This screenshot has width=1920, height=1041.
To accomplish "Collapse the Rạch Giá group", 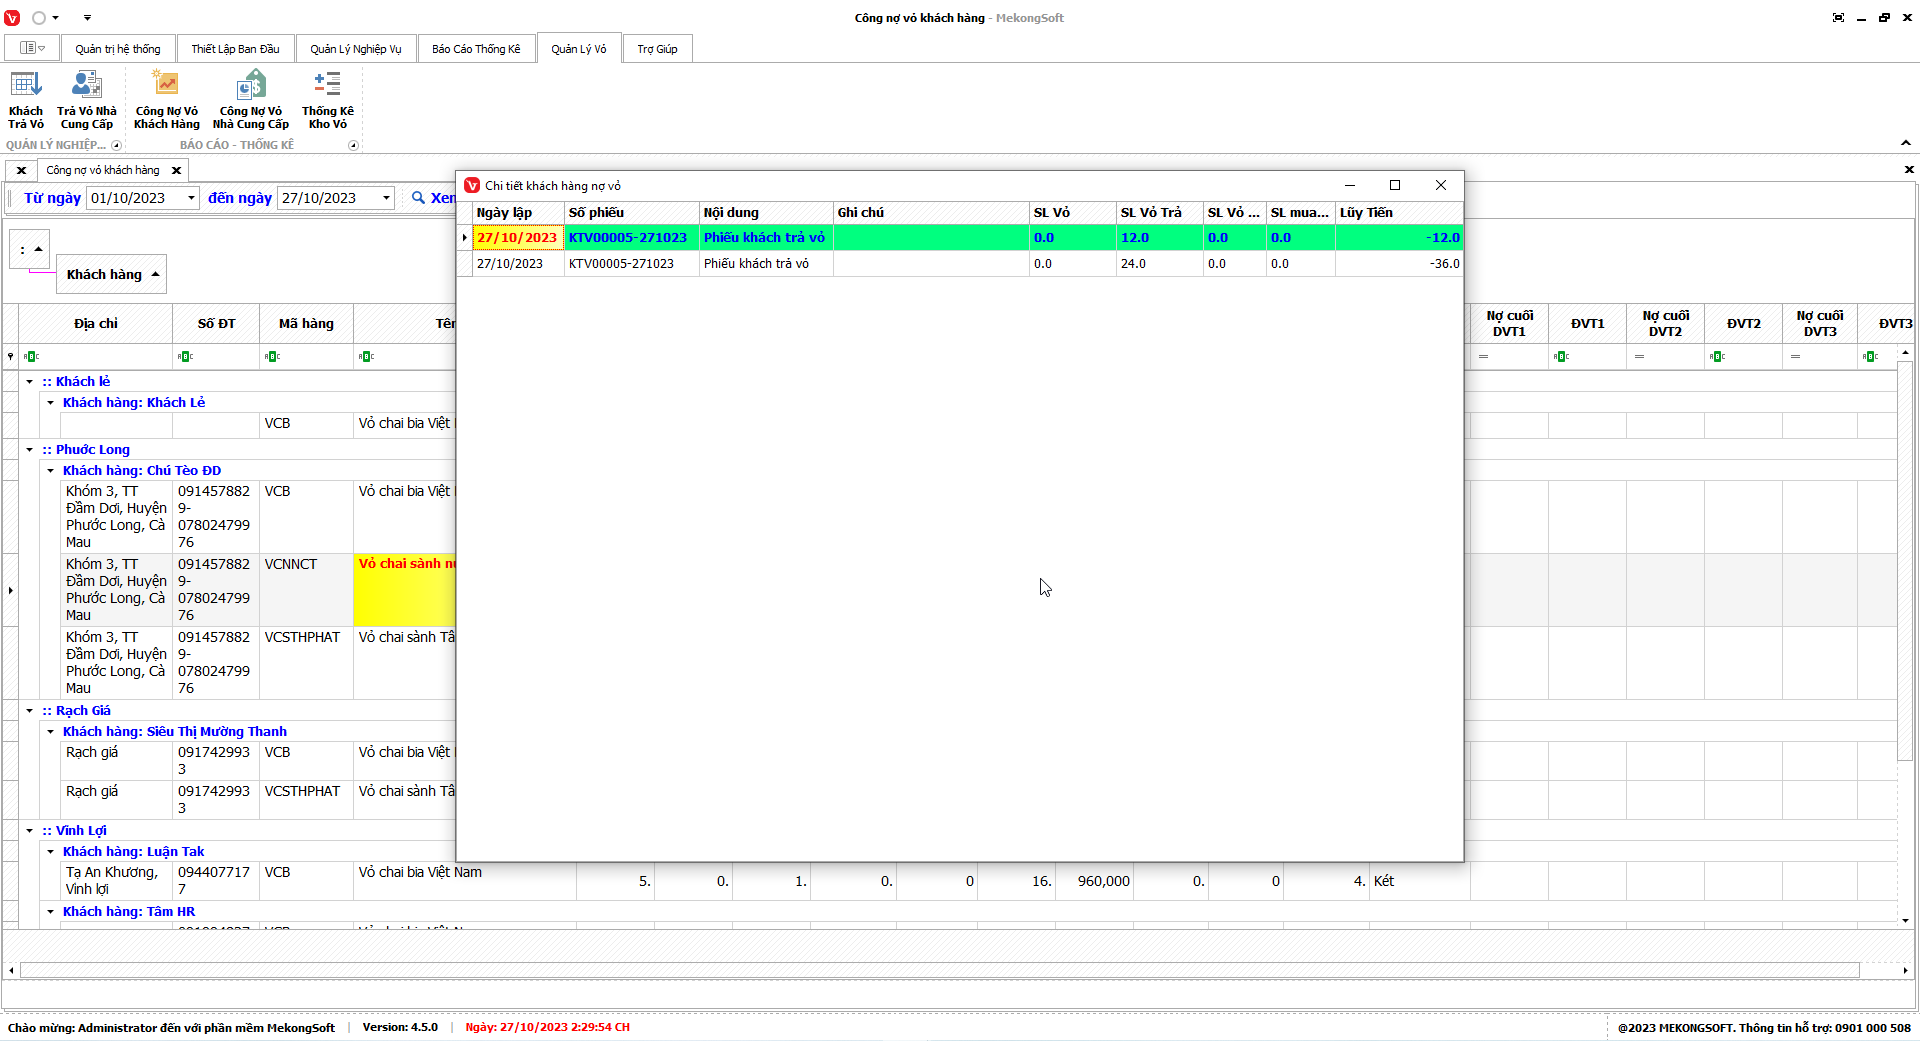I will click(30, 711).
